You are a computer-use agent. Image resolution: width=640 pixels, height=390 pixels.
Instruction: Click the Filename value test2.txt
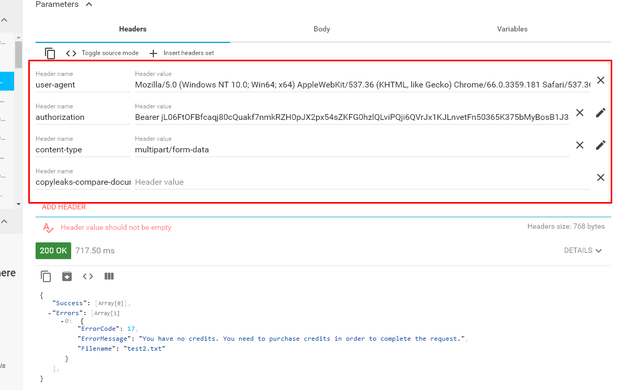coord(144,349)
